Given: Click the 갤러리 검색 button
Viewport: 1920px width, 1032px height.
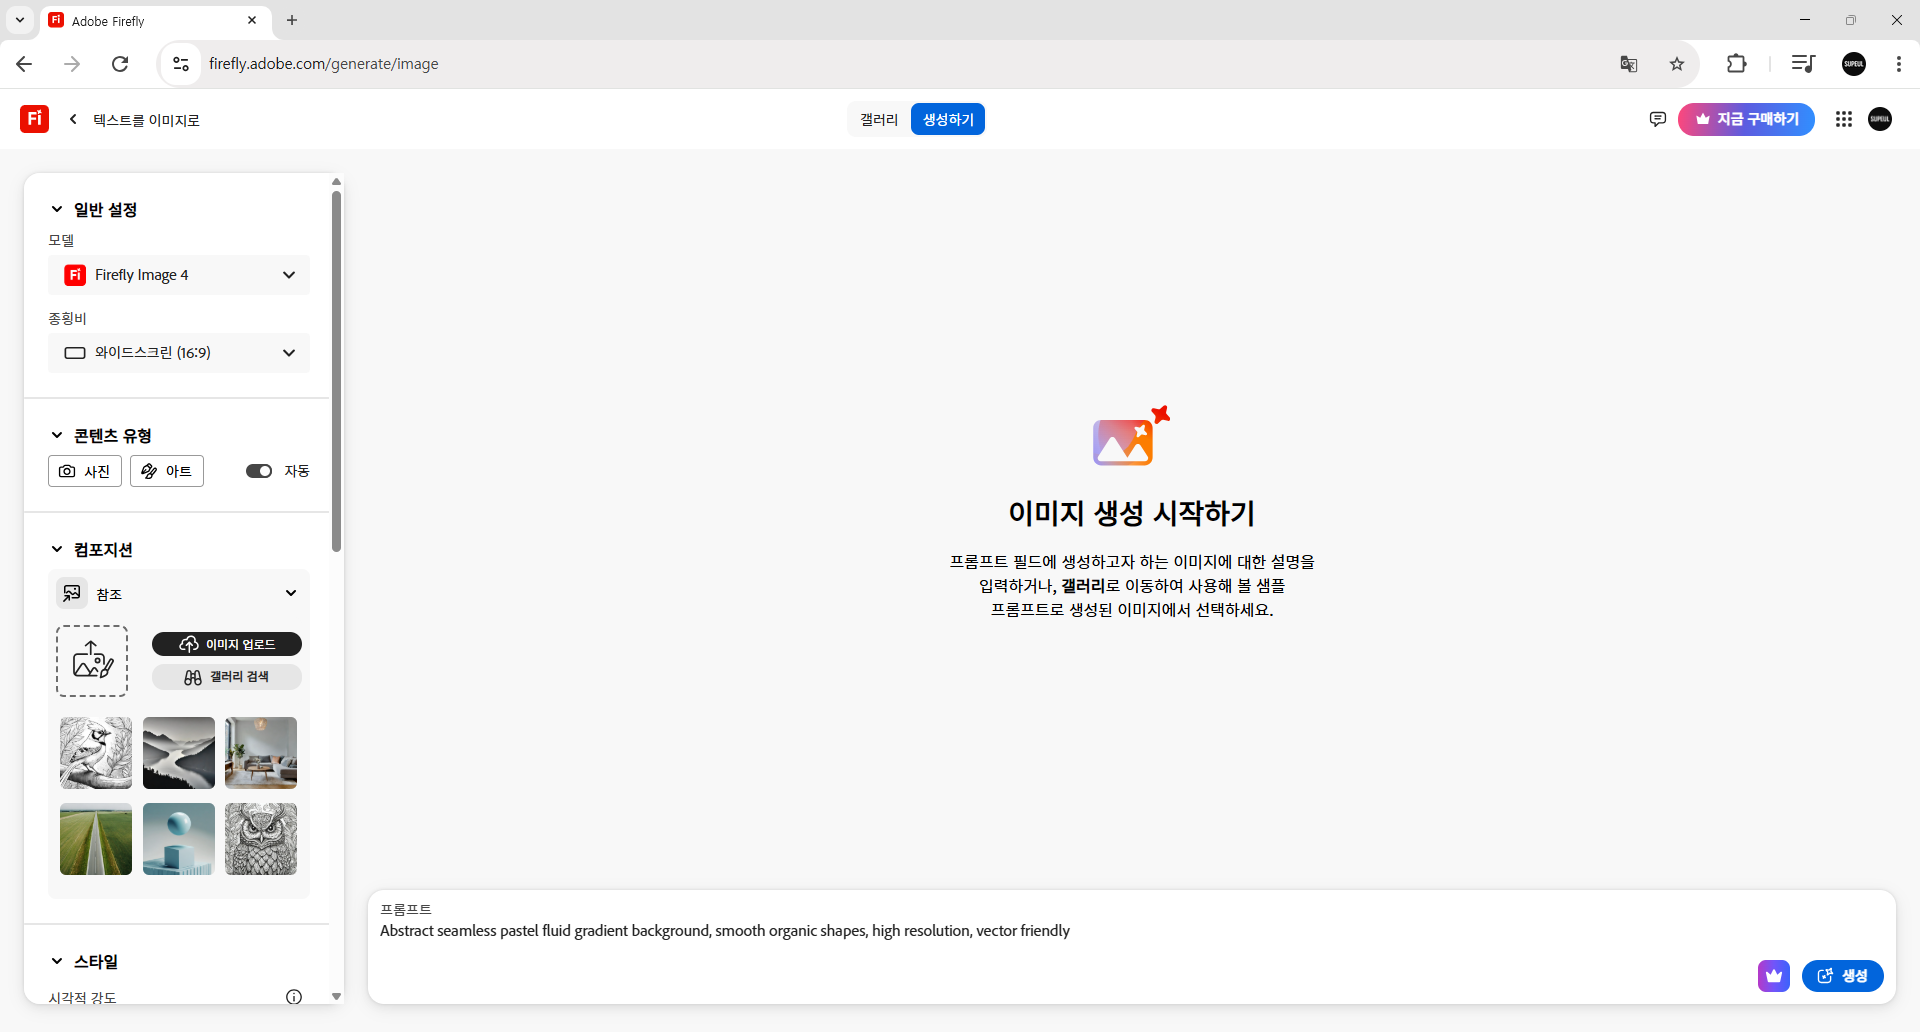Looking at the screenshot, I should [227, 677].
